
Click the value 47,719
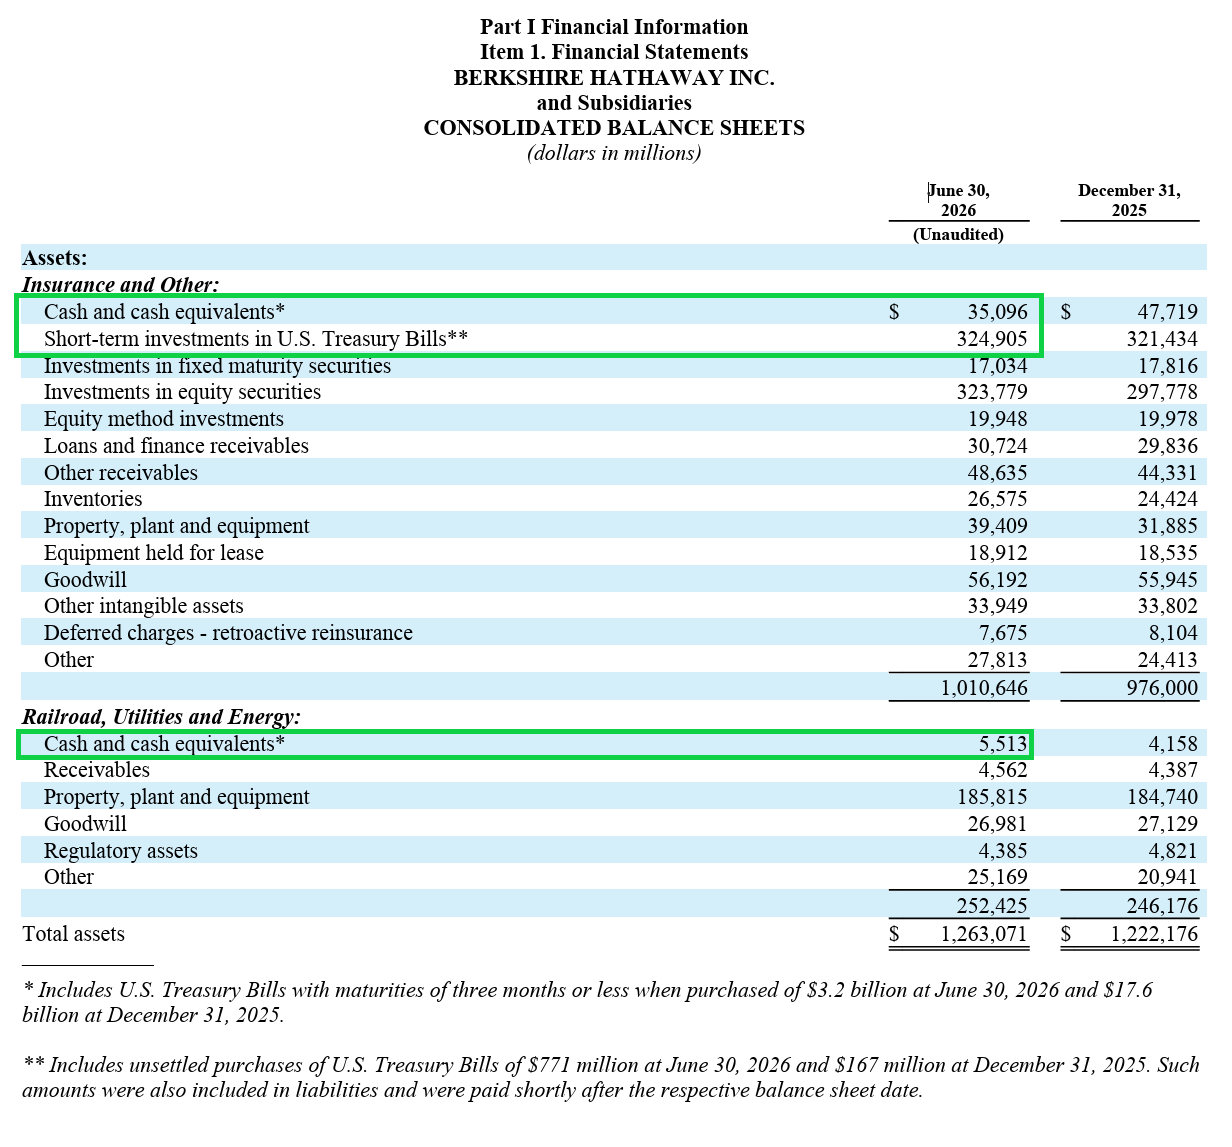pyautogui.click(x=1167, y=312)
